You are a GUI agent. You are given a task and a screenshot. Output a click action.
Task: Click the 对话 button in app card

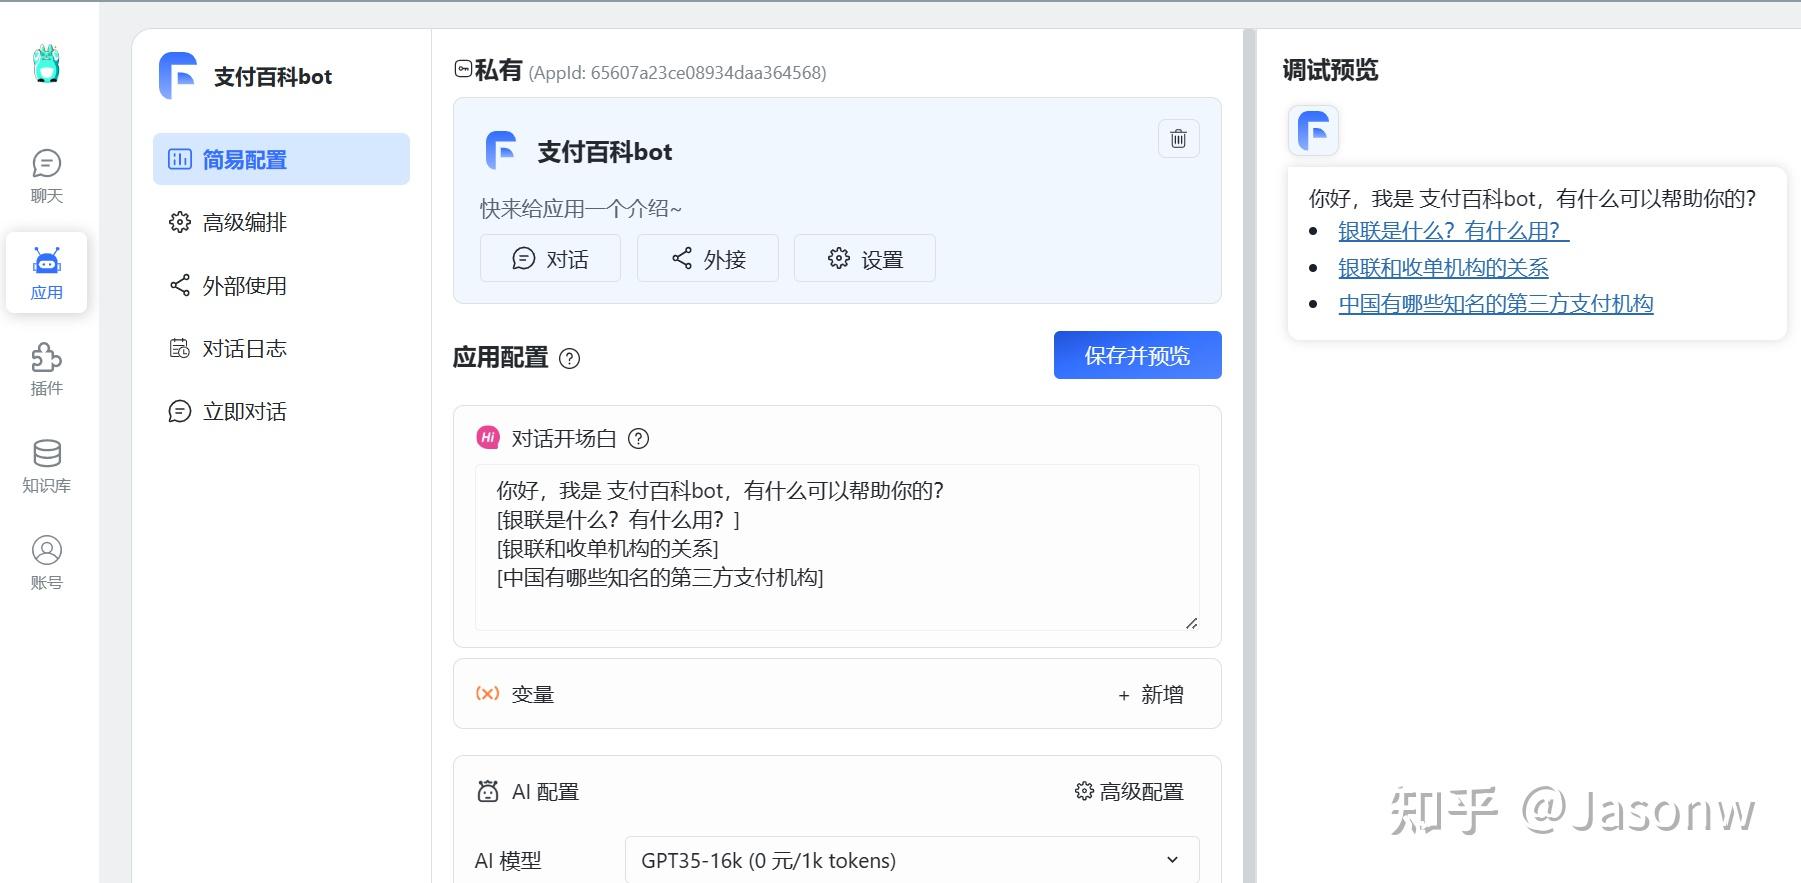(550, 259)
